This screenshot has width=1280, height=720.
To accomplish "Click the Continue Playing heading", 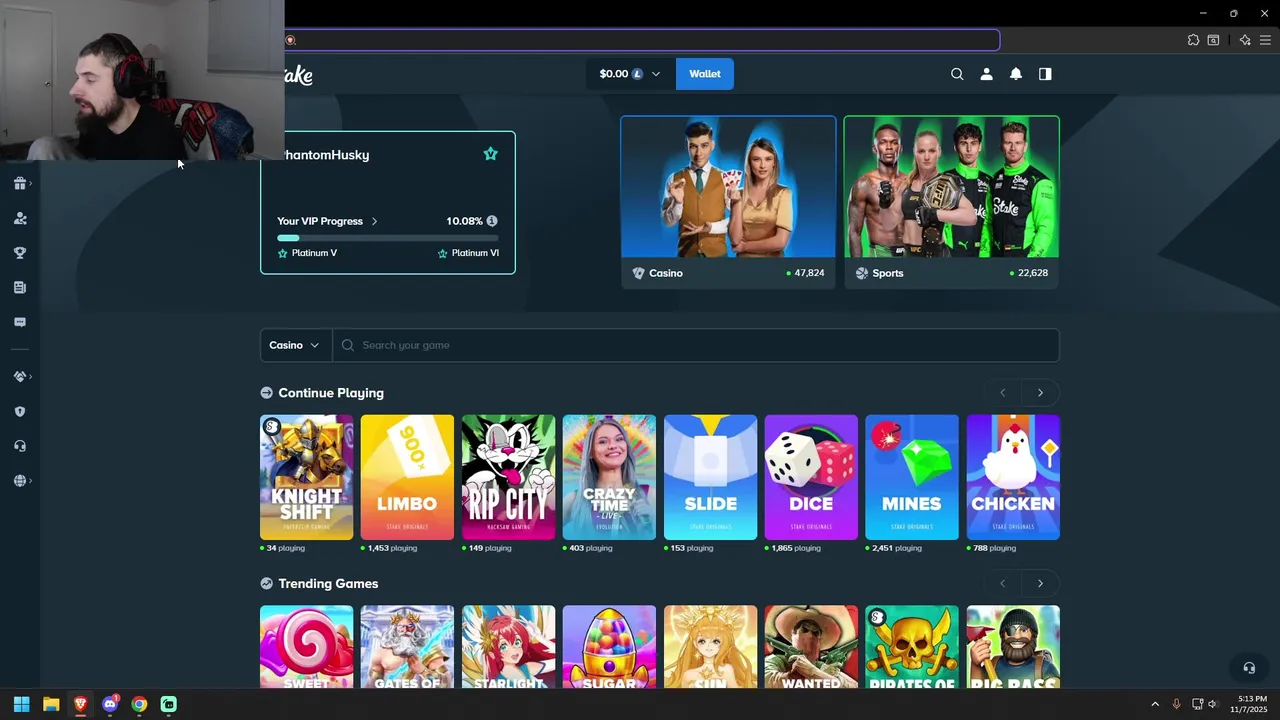I will (331, 393).
